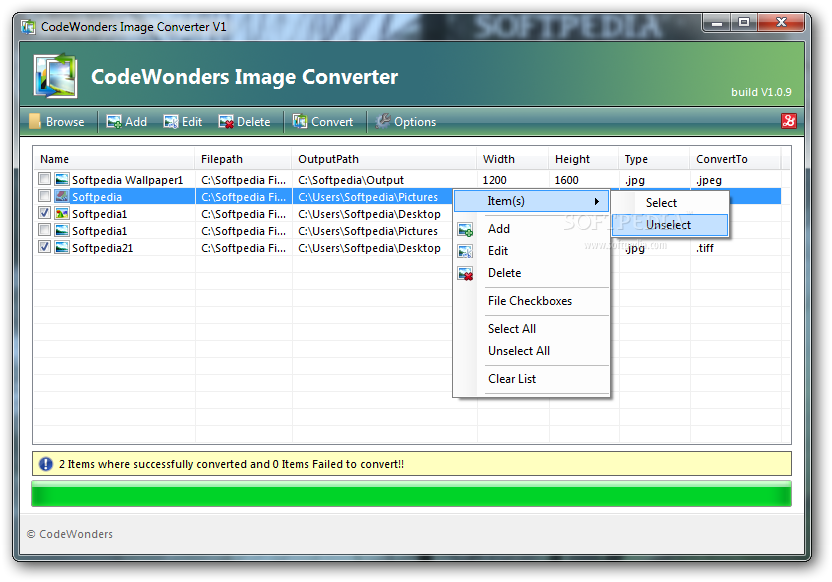Viewport: 832px width, 582px height.
Task: Click the image icon of the highlighted Softpedia row
Action: click(62, 197)
